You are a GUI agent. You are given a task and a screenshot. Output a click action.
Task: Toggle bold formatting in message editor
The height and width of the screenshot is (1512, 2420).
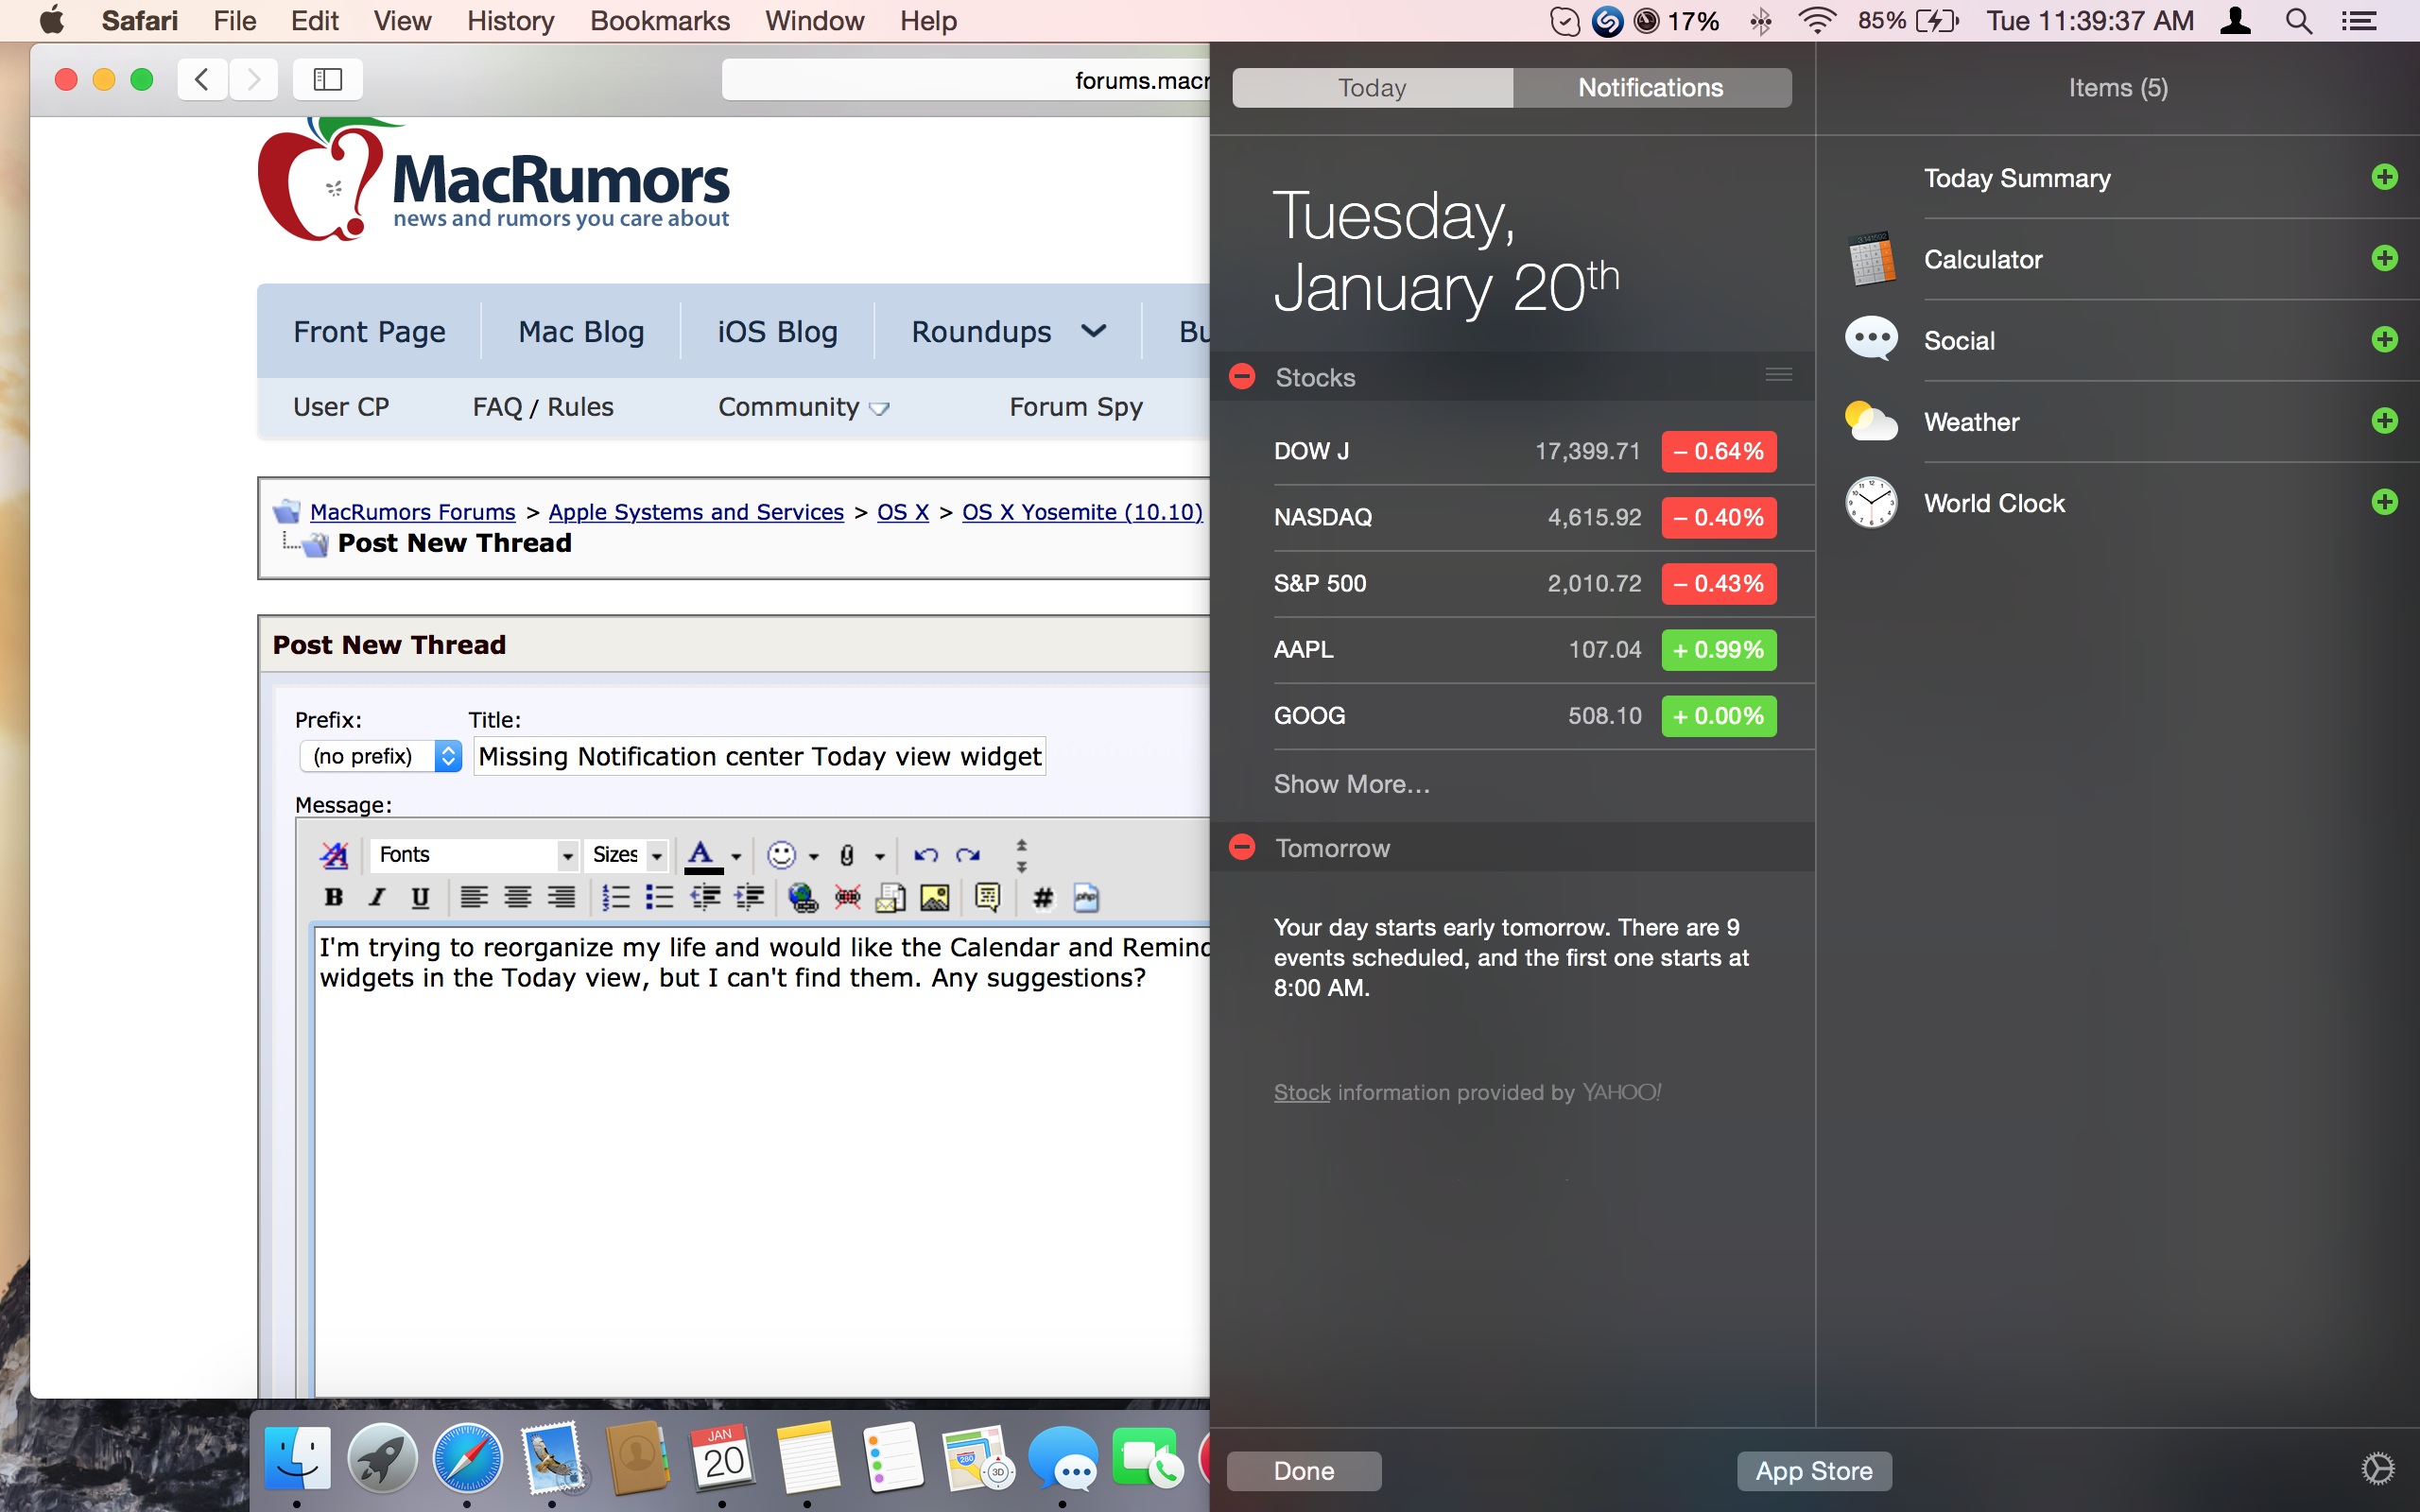click(x=334, y=897)
